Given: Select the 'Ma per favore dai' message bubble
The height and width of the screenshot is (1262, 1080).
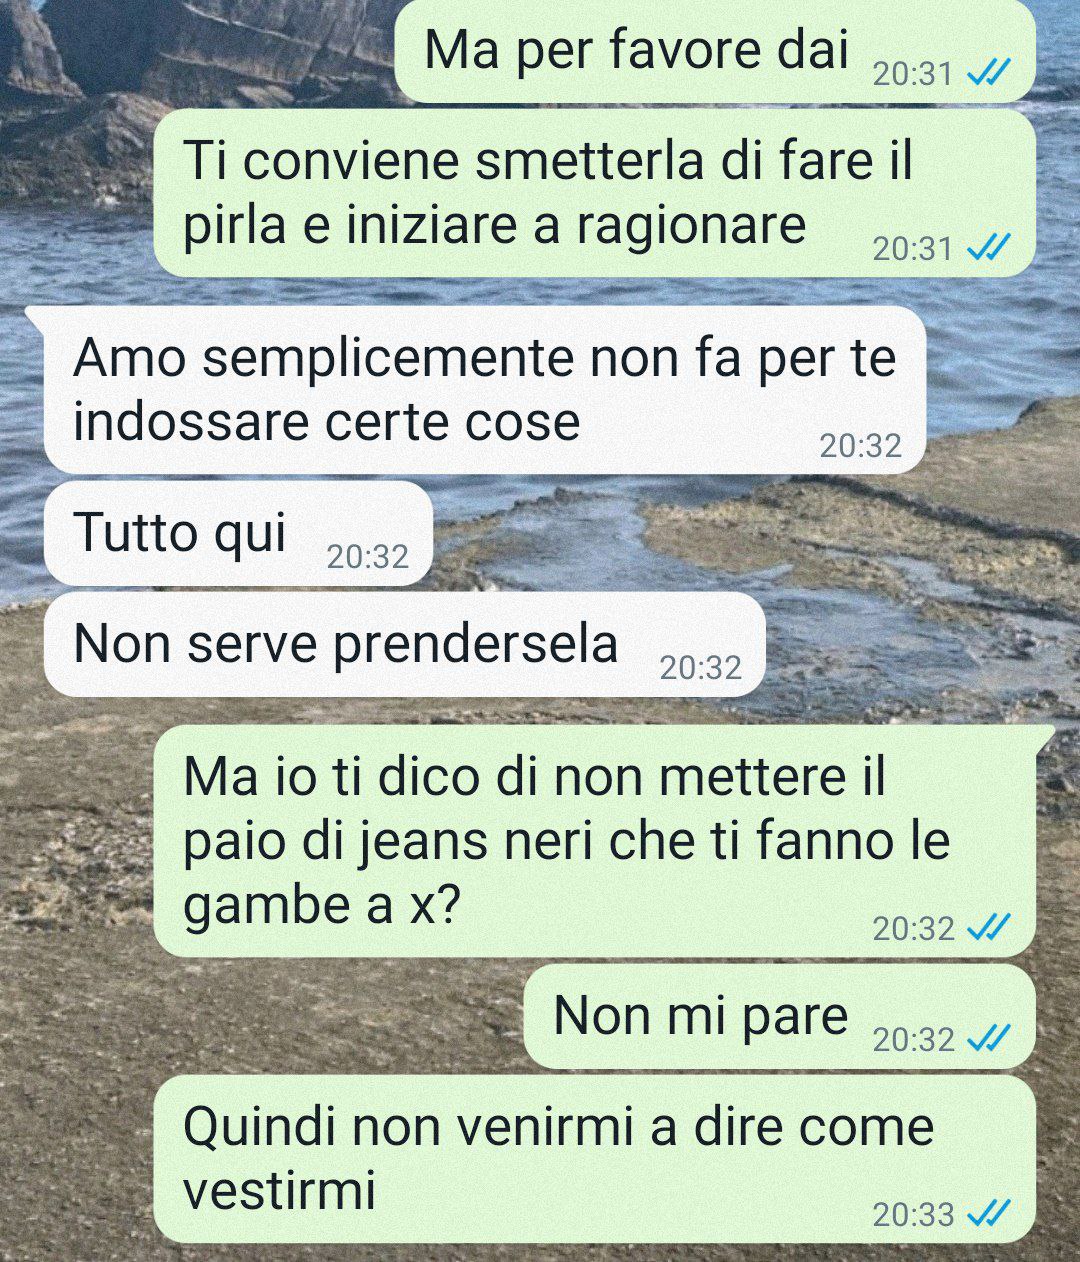Looking at the screenshot, I should 715,51.
